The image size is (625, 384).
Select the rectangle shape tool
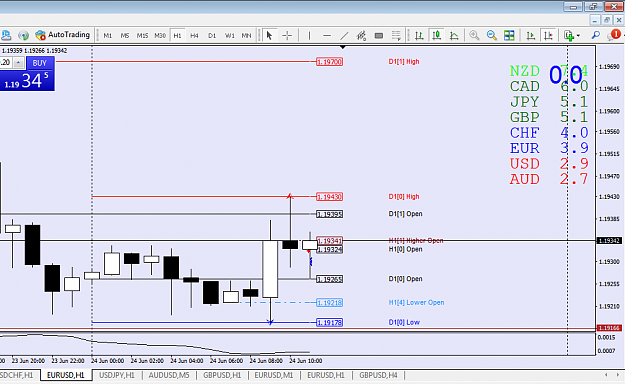379,35
